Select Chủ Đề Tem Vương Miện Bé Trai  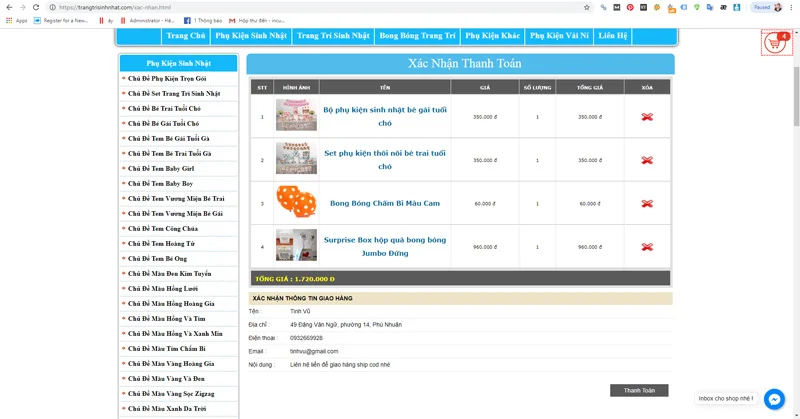(176, 199)
